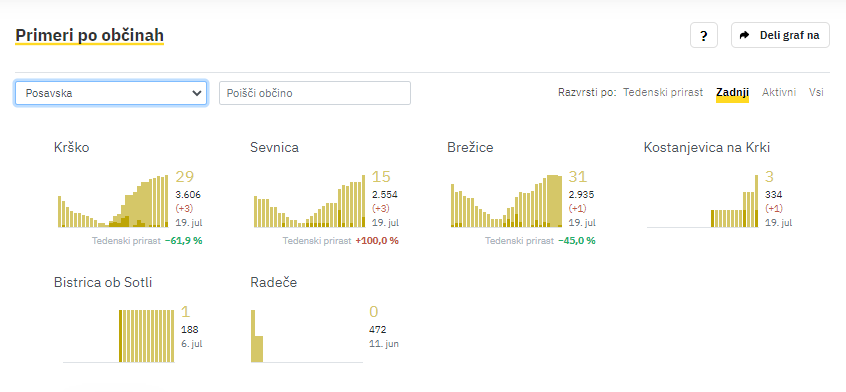
Task: Click the Deli graf na button
Action: click(780, 36)
